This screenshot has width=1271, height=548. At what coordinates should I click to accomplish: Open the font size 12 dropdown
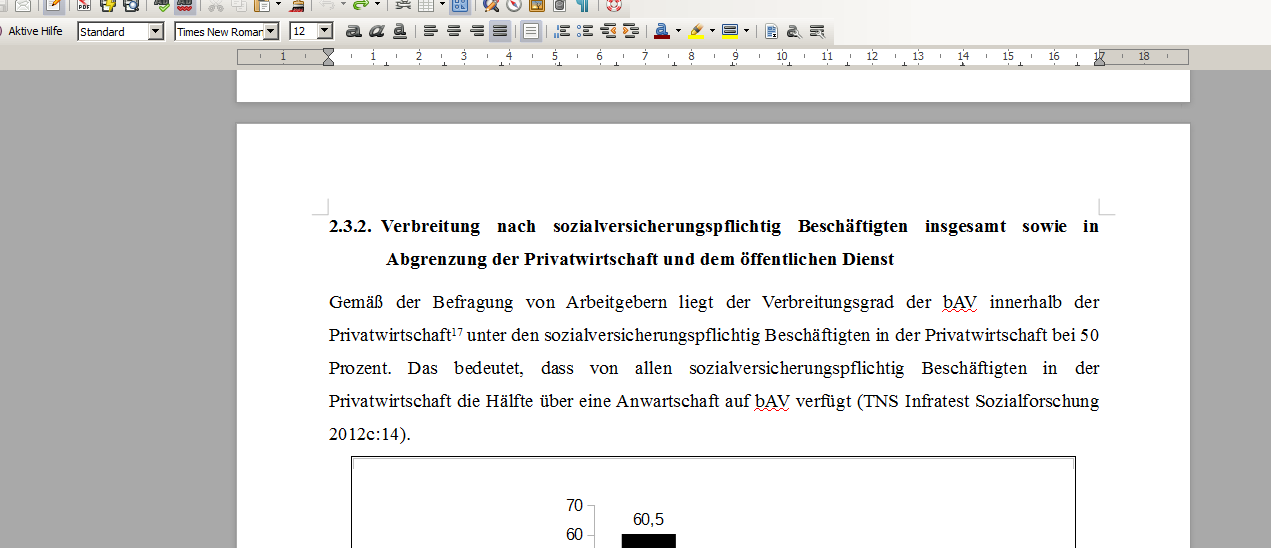pyautogui.click(x=324, y=31)
